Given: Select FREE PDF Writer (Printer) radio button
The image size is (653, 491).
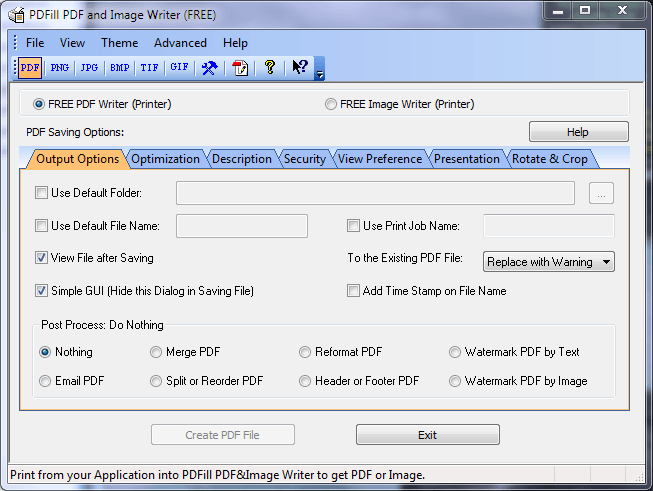Looking at the screenshot, I should coord(39,104).
